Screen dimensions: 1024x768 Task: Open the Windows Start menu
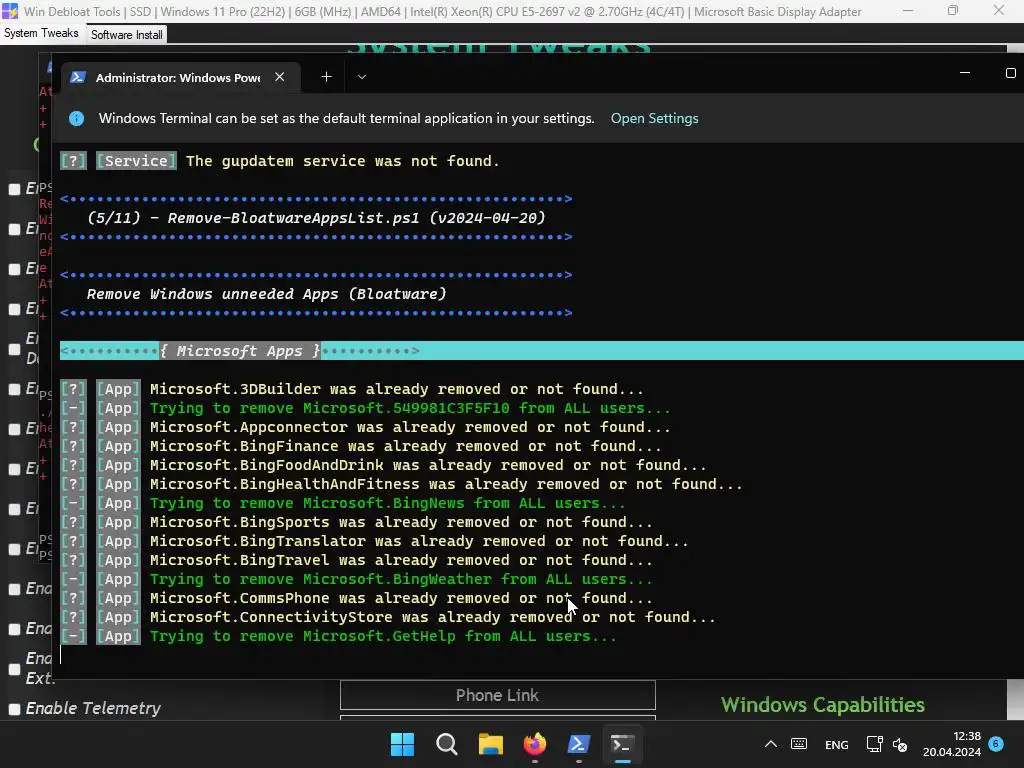point(402,744)
